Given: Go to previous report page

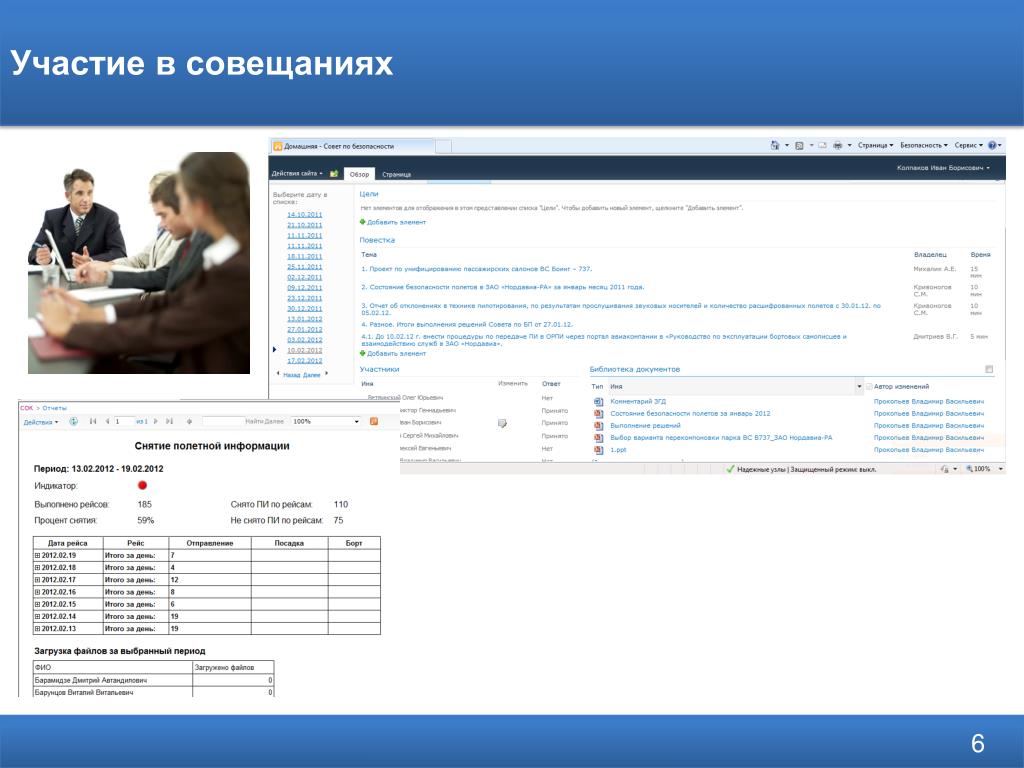Looking at the screenshot, I should [x=107, y=422].
